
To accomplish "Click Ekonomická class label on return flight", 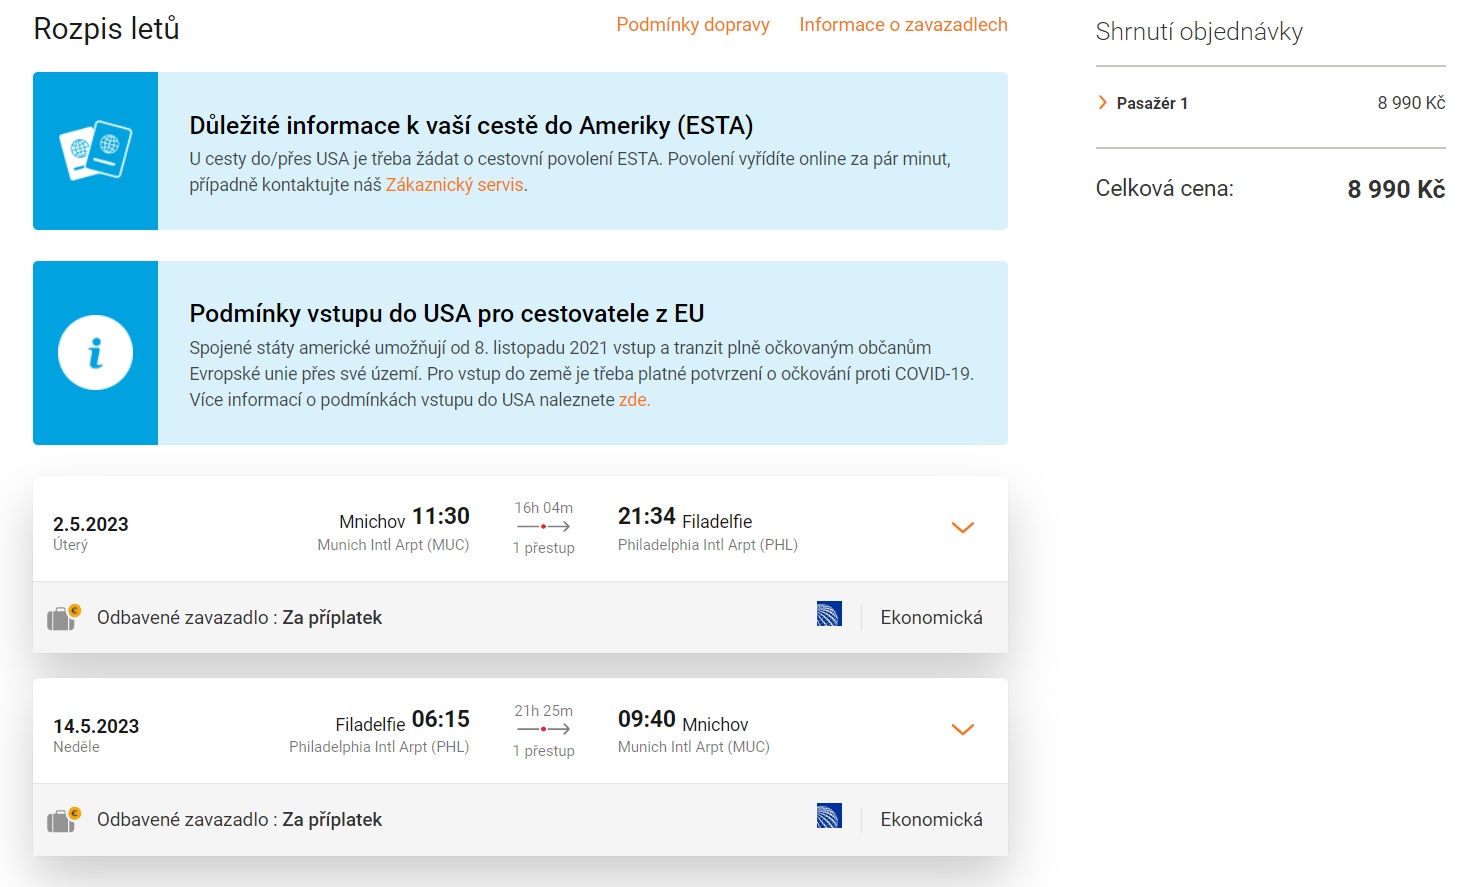I will (931, 820).
